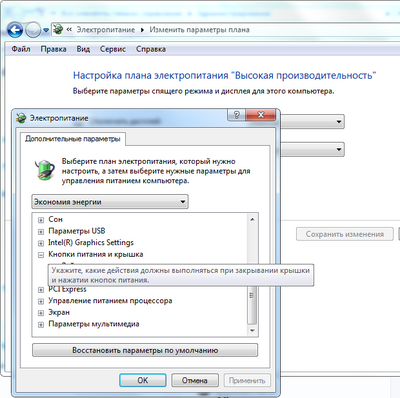Open the Вид menu
Image resolution: width=400 pixels, height=398 pixels.
tap(83, 49)
